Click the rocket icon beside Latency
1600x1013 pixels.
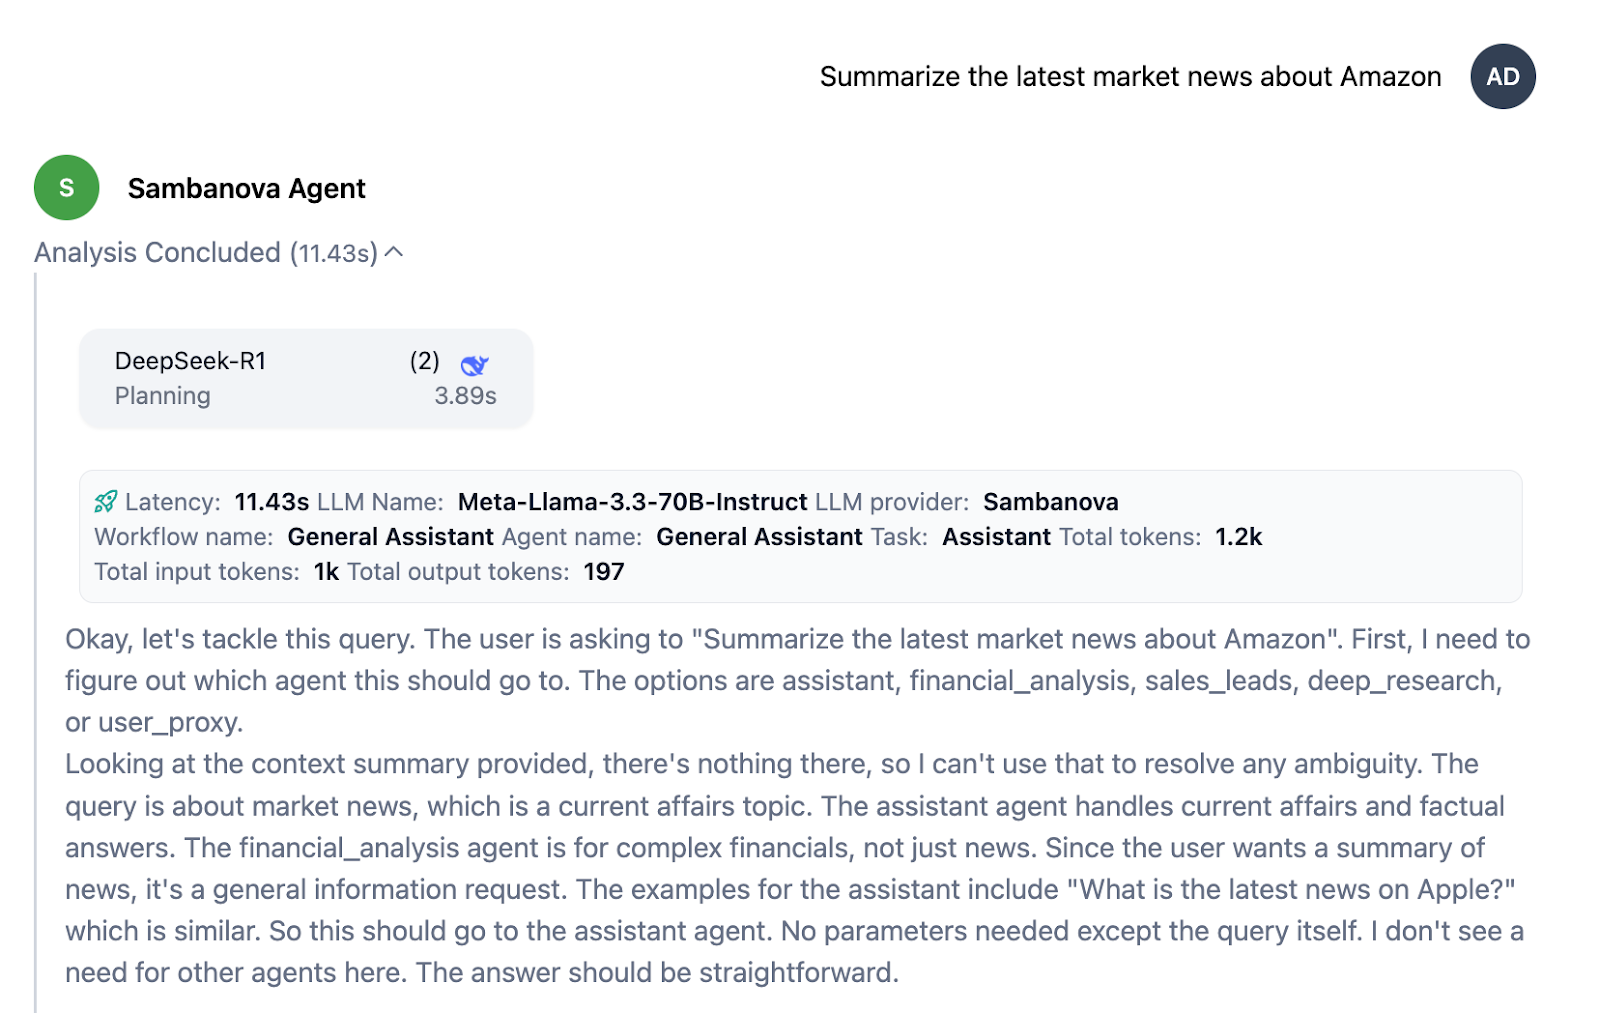[x=106, y=501]
